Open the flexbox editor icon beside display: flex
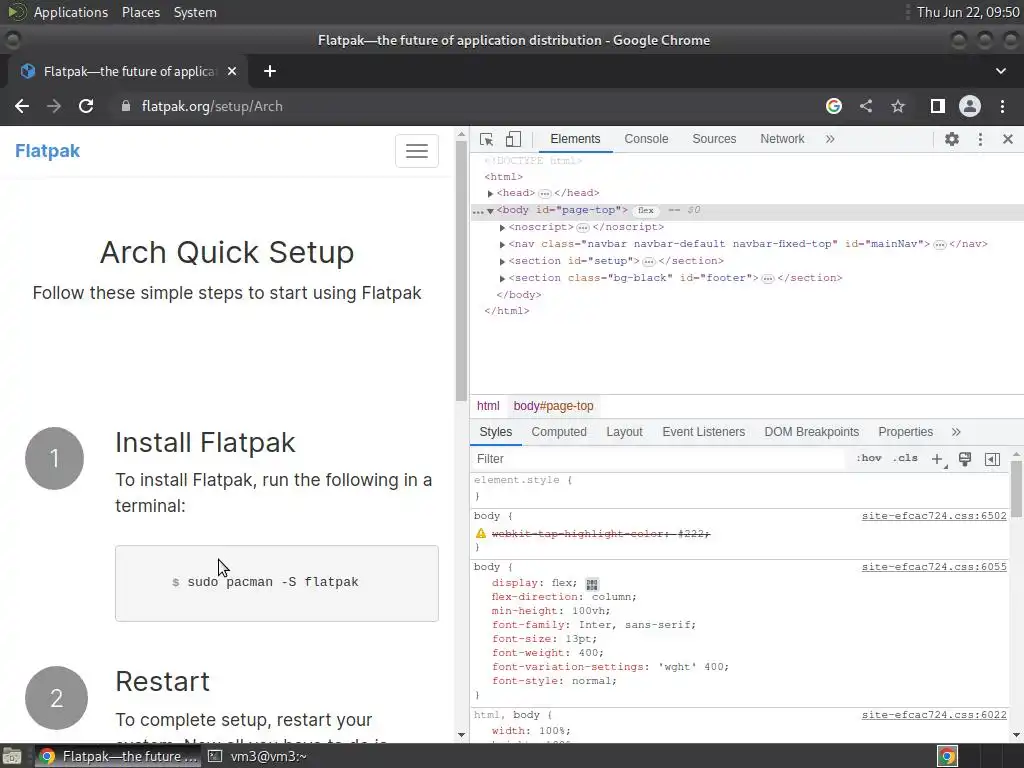1024x768 pixels. click(x=592, y=584)
